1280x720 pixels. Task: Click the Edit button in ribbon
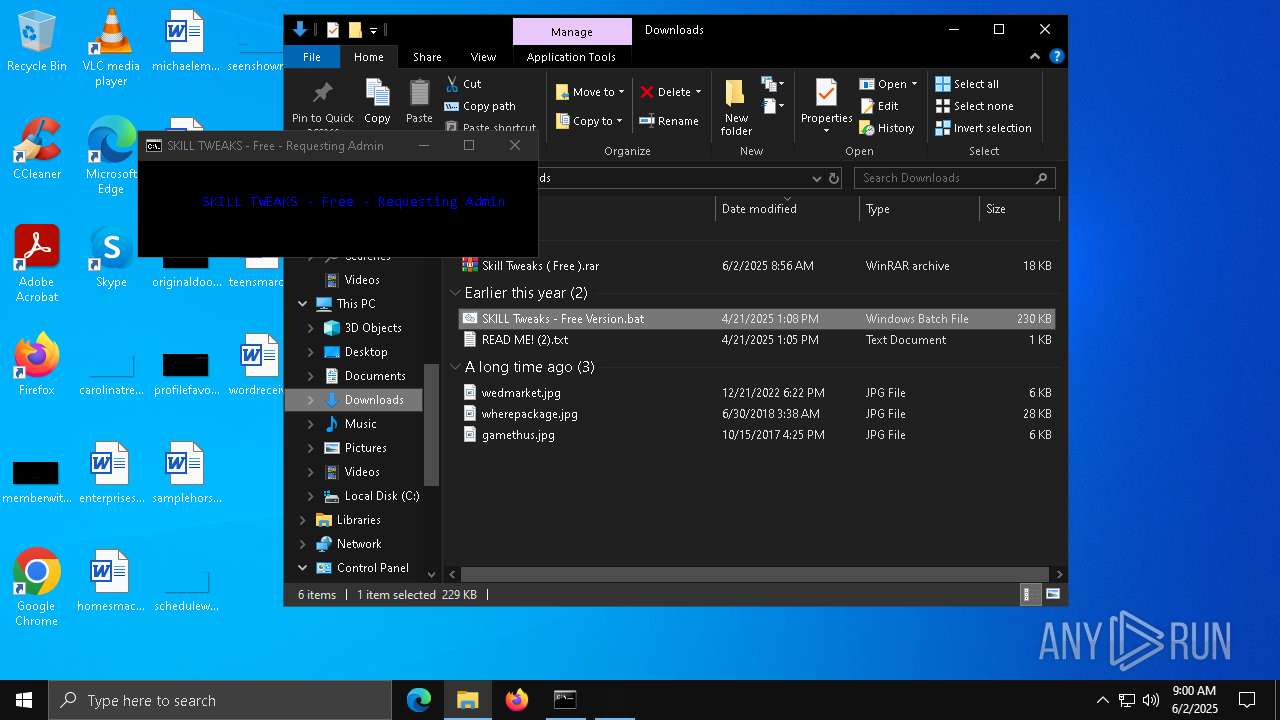click(x=879, y=106)
